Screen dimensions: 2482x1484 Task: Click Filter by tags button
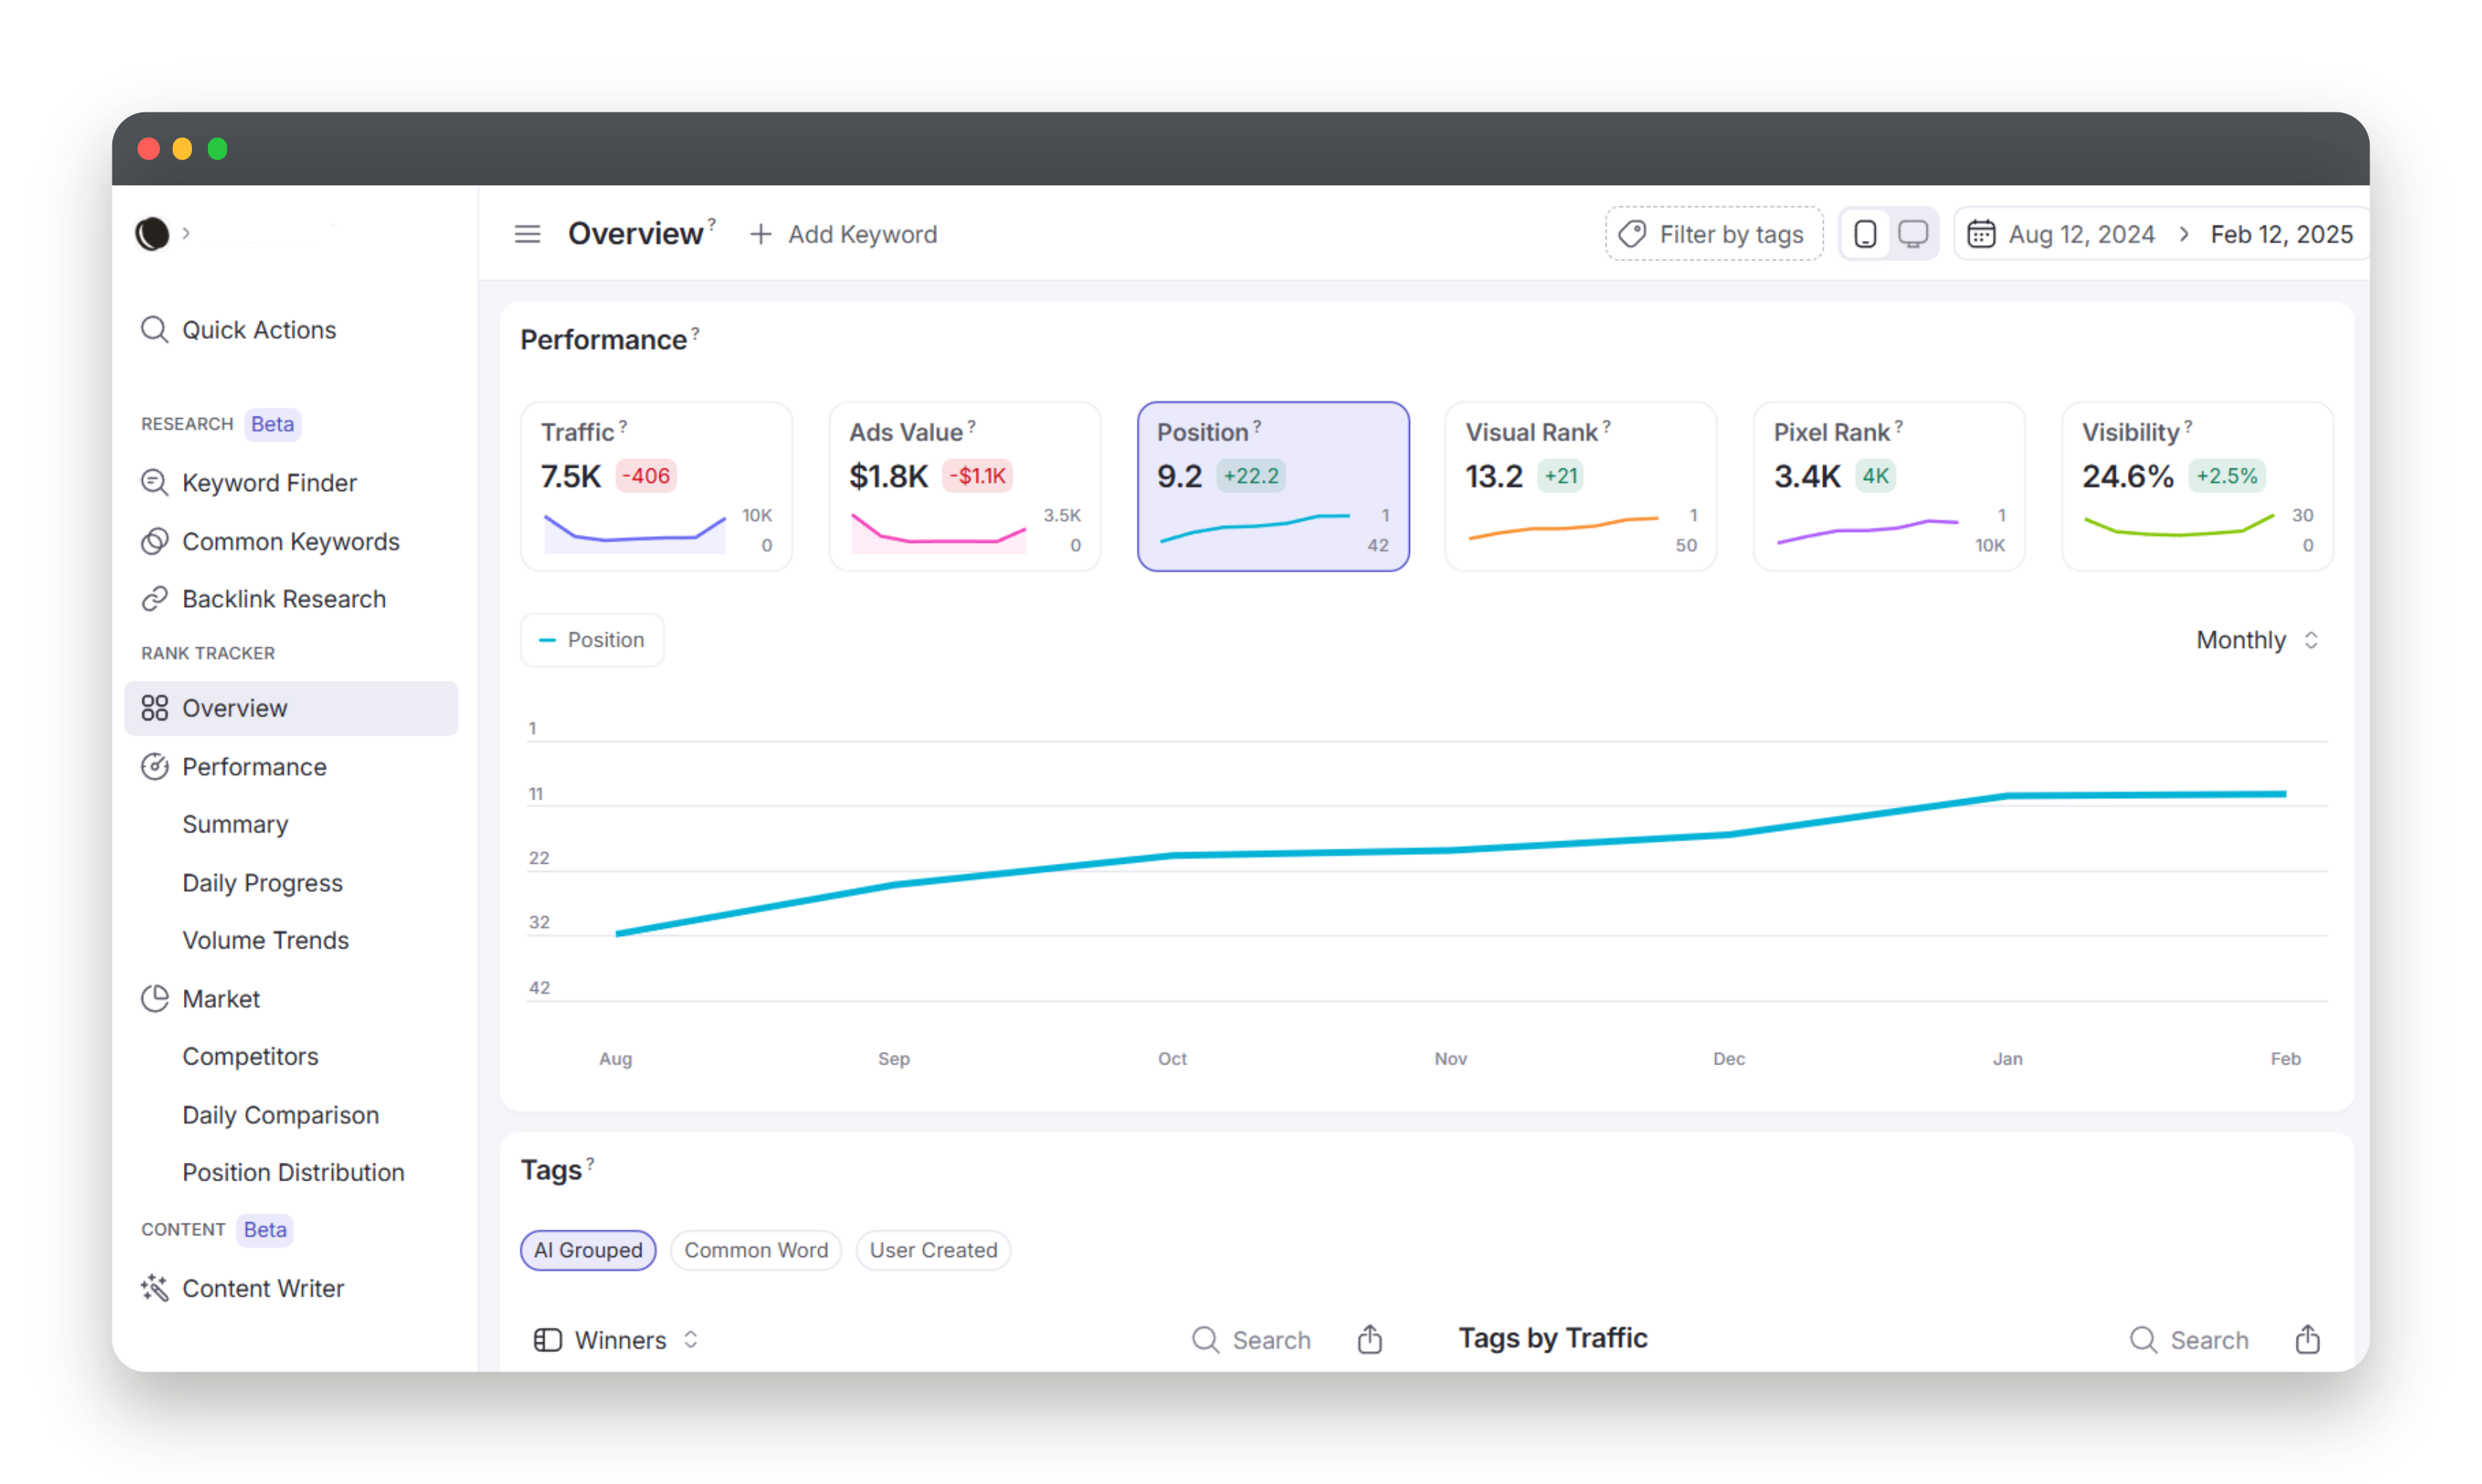[x=1713, y=234]
